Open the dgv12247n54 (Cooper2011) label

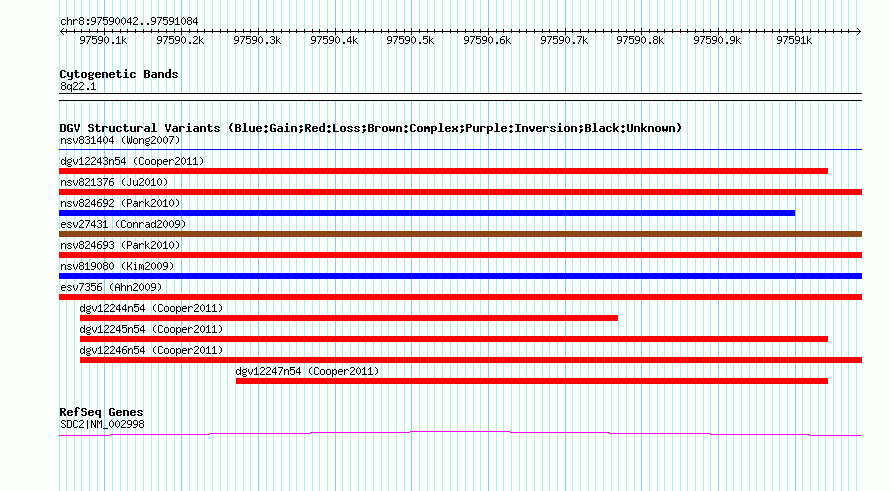pyautogui.click(x=307, y=371)
